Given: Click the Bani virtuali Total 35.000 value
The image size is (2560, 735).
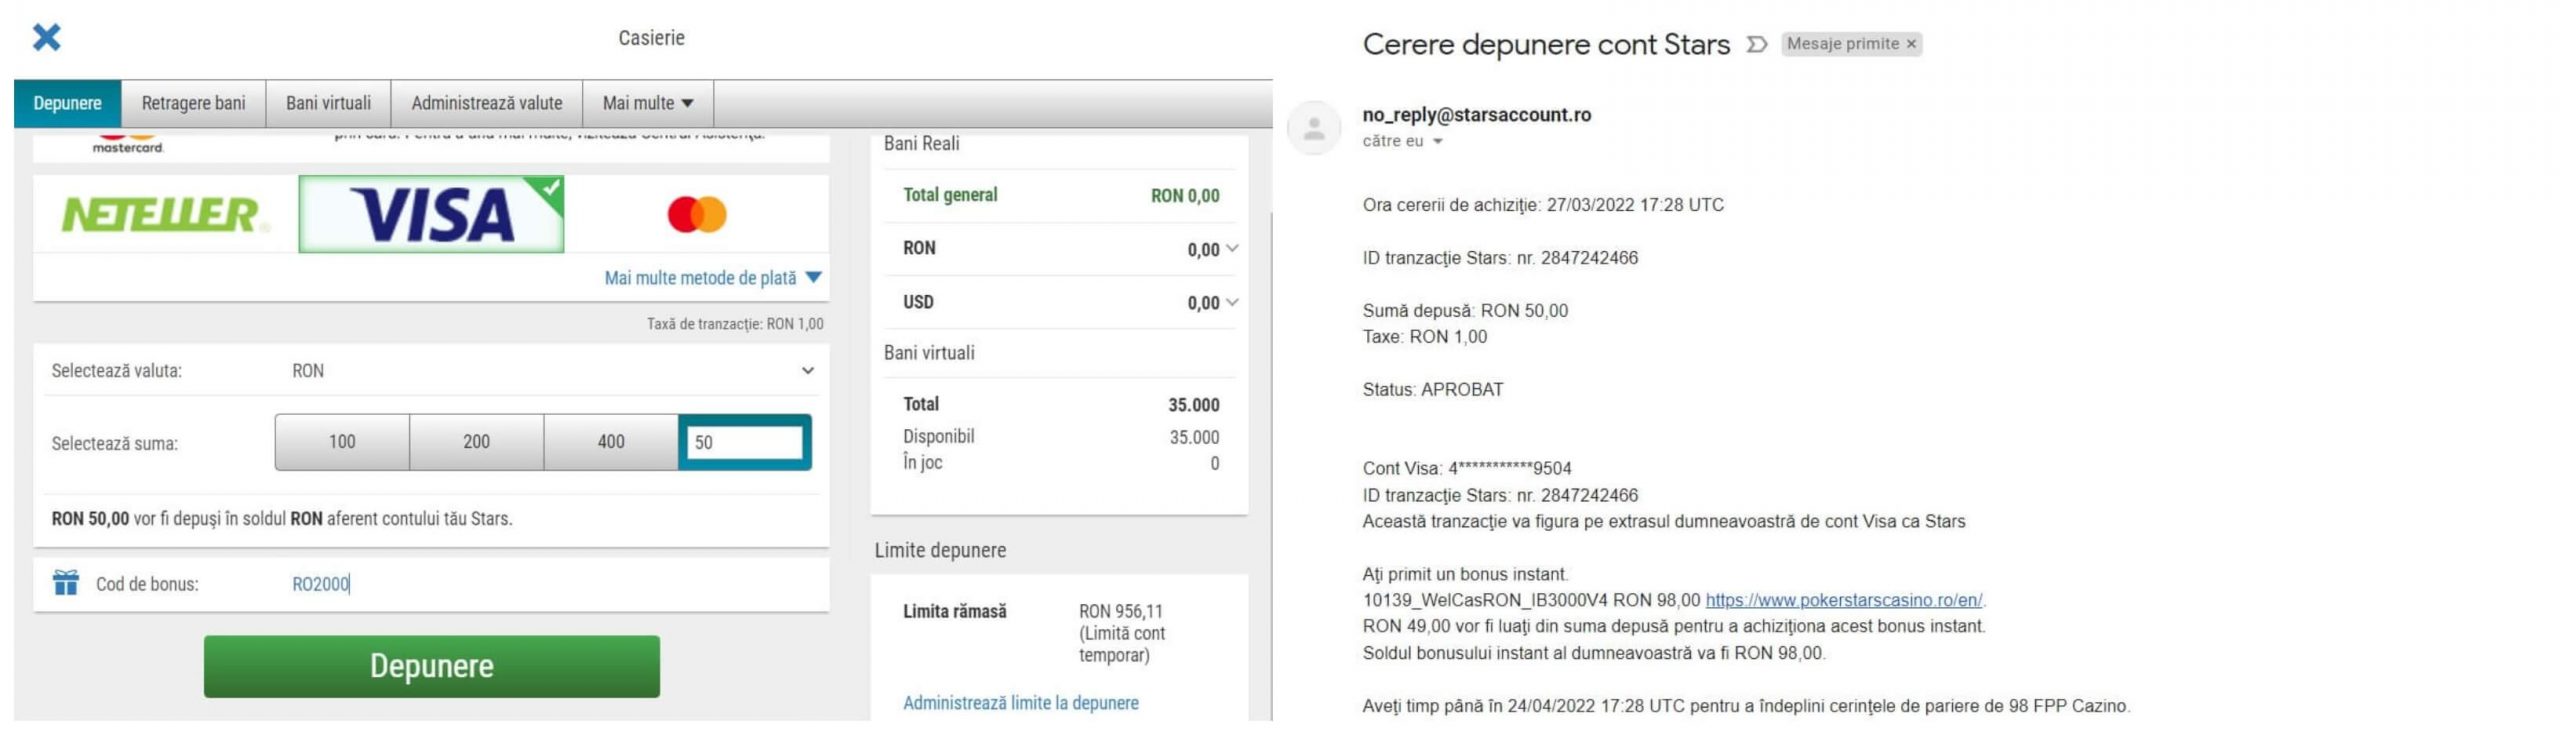Looking at the screenshot, I should [1194, 405].
